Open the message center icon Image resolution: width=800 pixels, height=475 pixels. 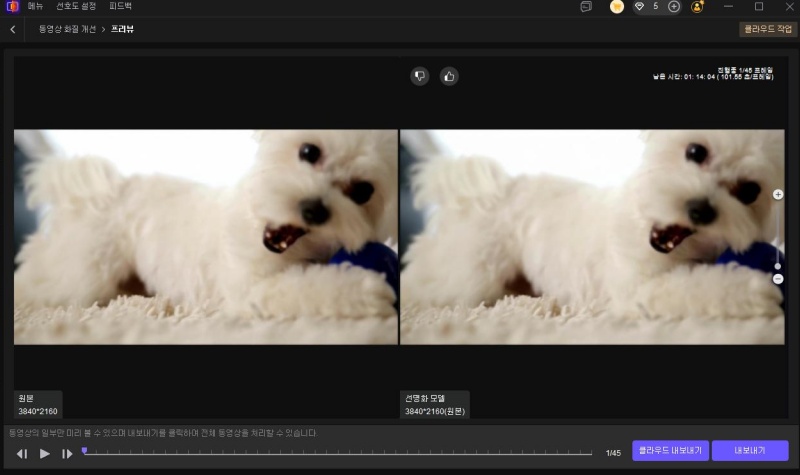[x=586, y=7]
